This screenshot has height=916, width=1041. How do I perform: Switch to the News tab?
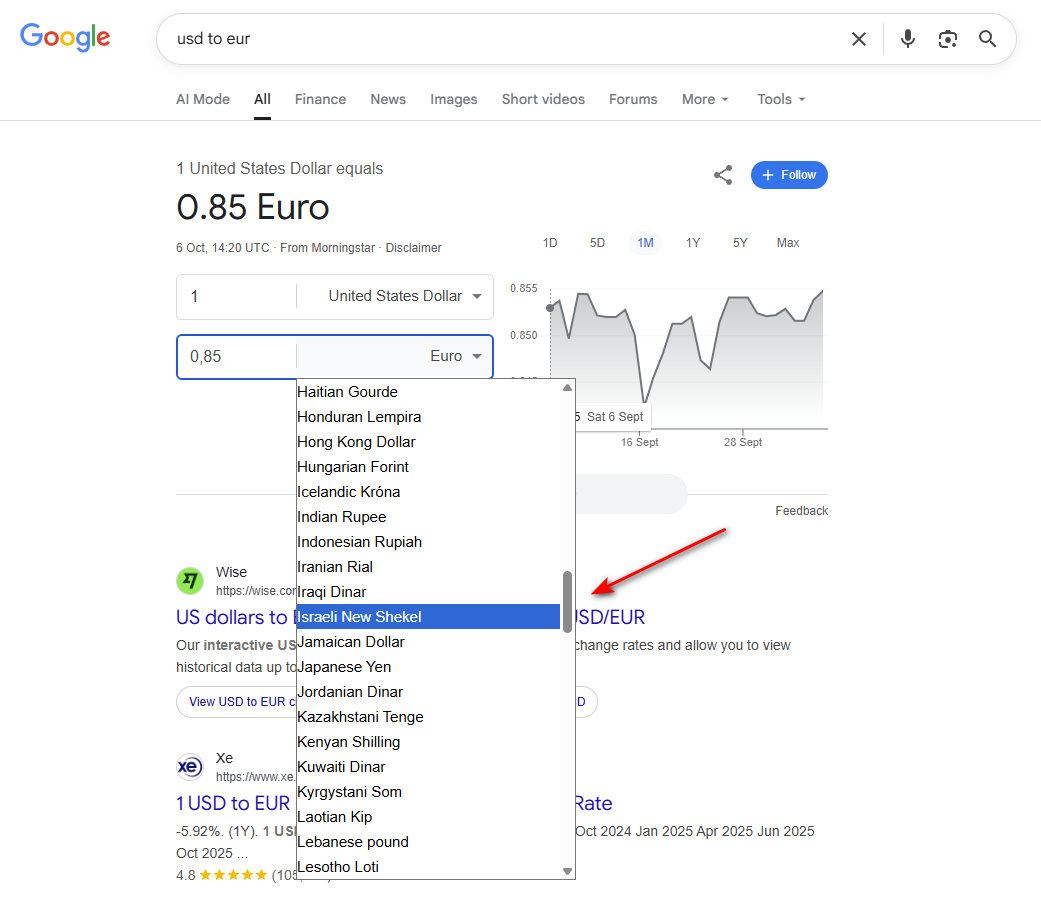pos(388,99)
